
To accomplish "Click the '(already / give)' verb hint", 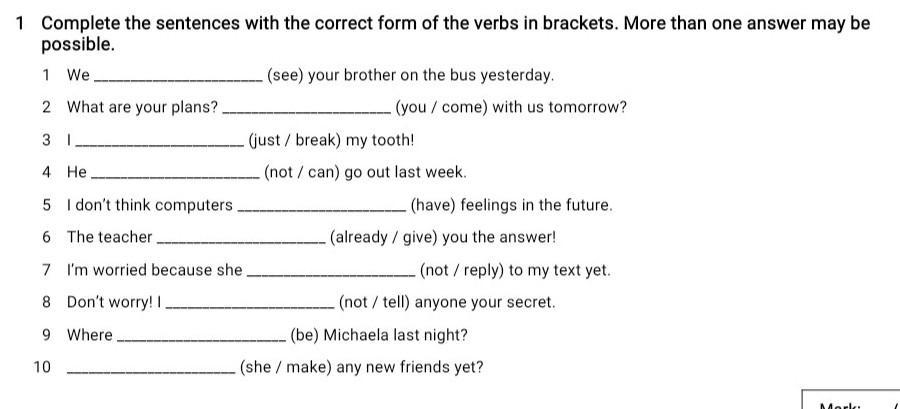I will click(x=384, y=237).
